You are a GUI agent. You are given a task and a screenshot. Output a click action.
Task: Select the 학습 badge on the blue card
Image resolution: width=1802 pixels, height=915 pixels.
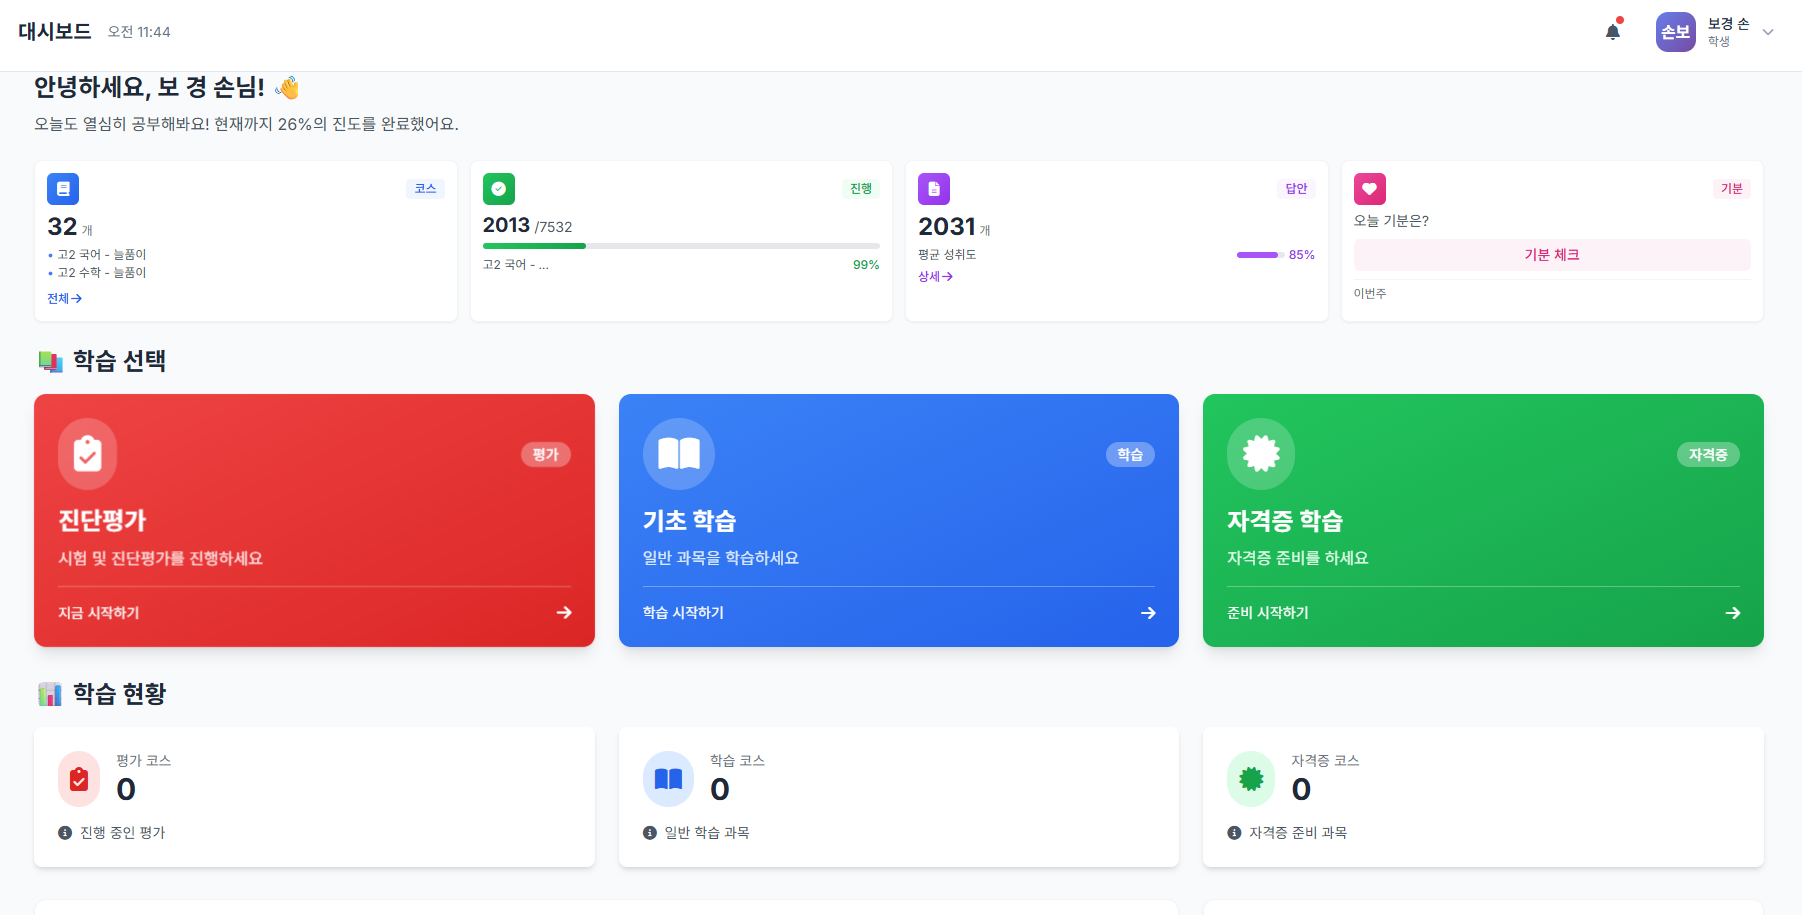1130,454
